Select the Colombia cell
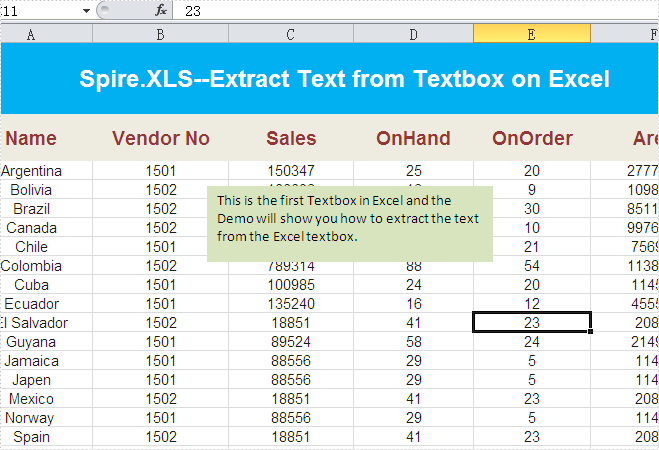659x450 pixels. pos(47,266)
